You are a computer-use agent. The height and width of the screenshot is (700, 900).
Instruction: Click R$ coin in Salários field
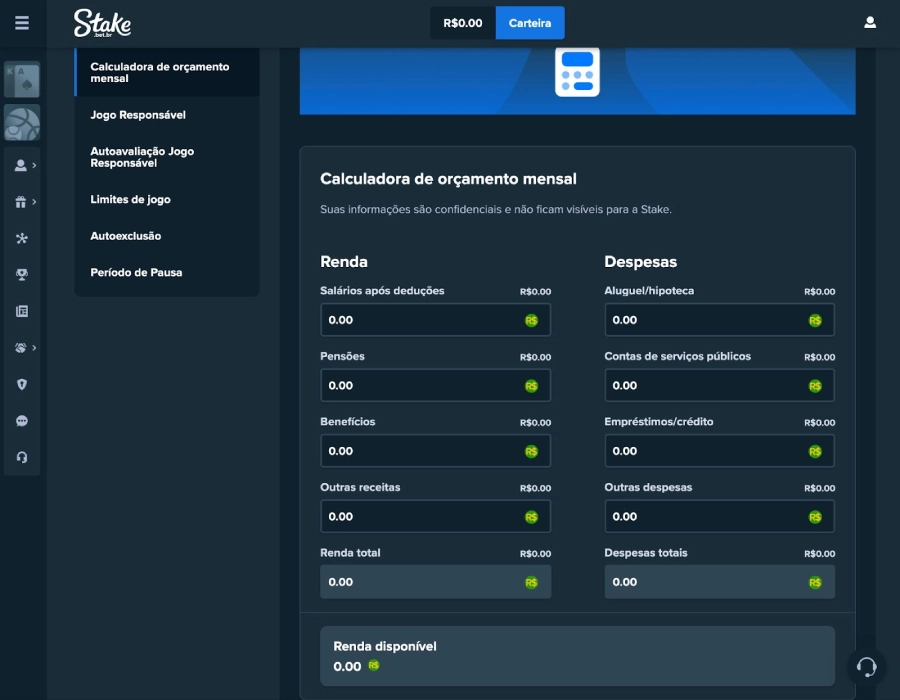[532, 320]
